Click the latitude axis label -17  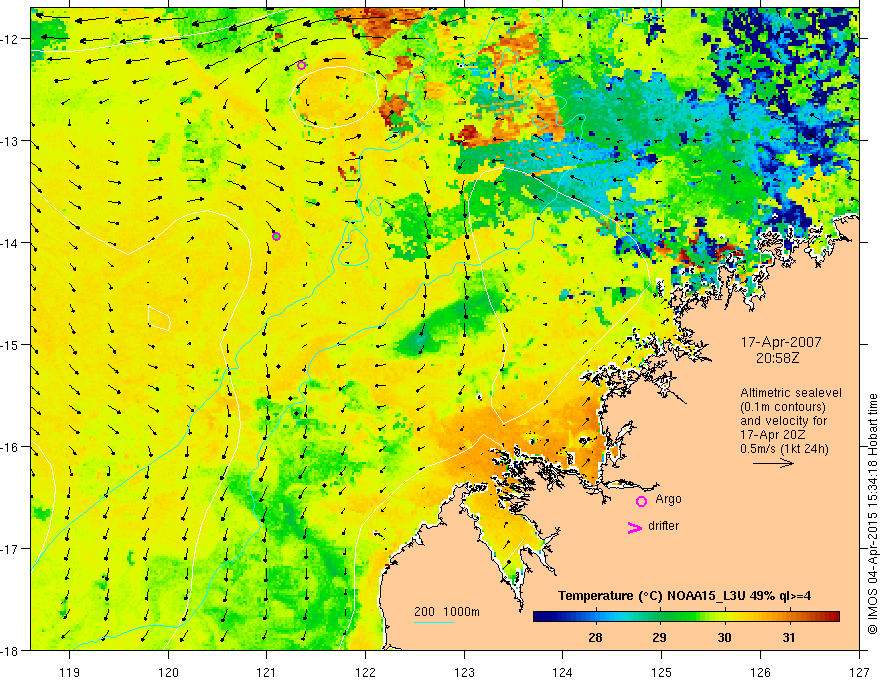click(11, 549)
